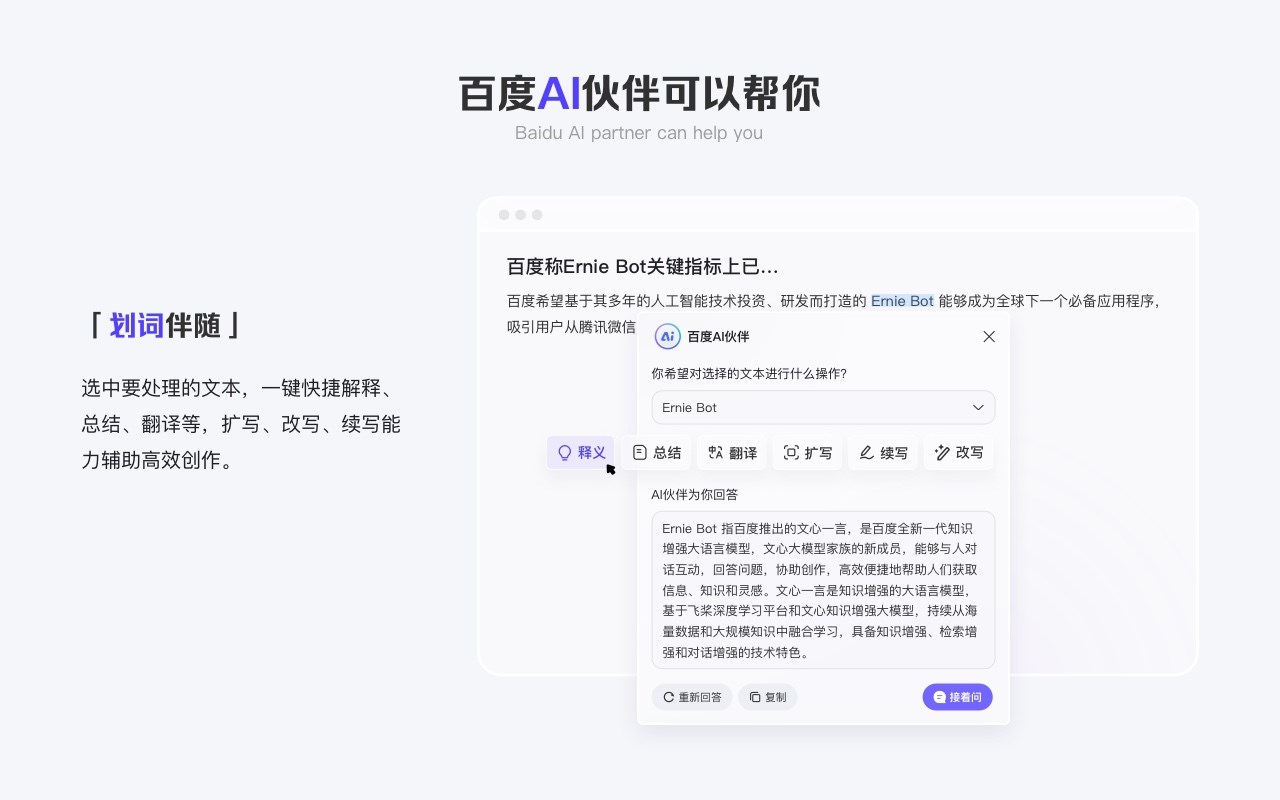Activate the 扩写 expand-writing tool

[807, 452]
